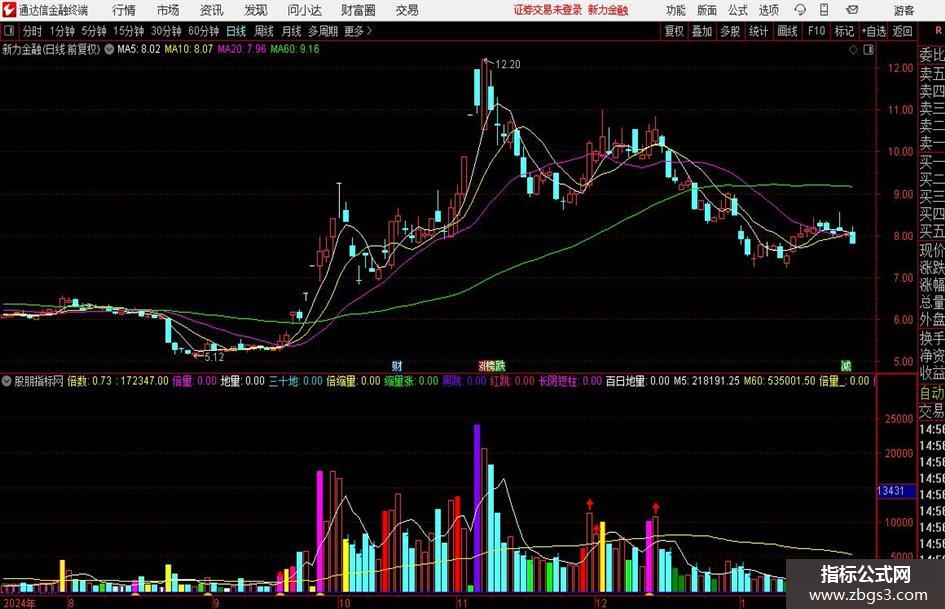
Task: Open the 公式 menu
Action: pos(738,10)
